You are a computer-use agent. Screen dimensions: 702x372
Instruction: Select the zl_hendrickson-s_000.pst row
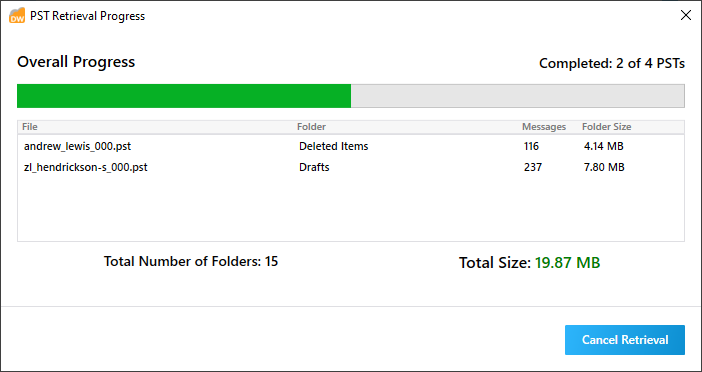click(x=351, y=167)
